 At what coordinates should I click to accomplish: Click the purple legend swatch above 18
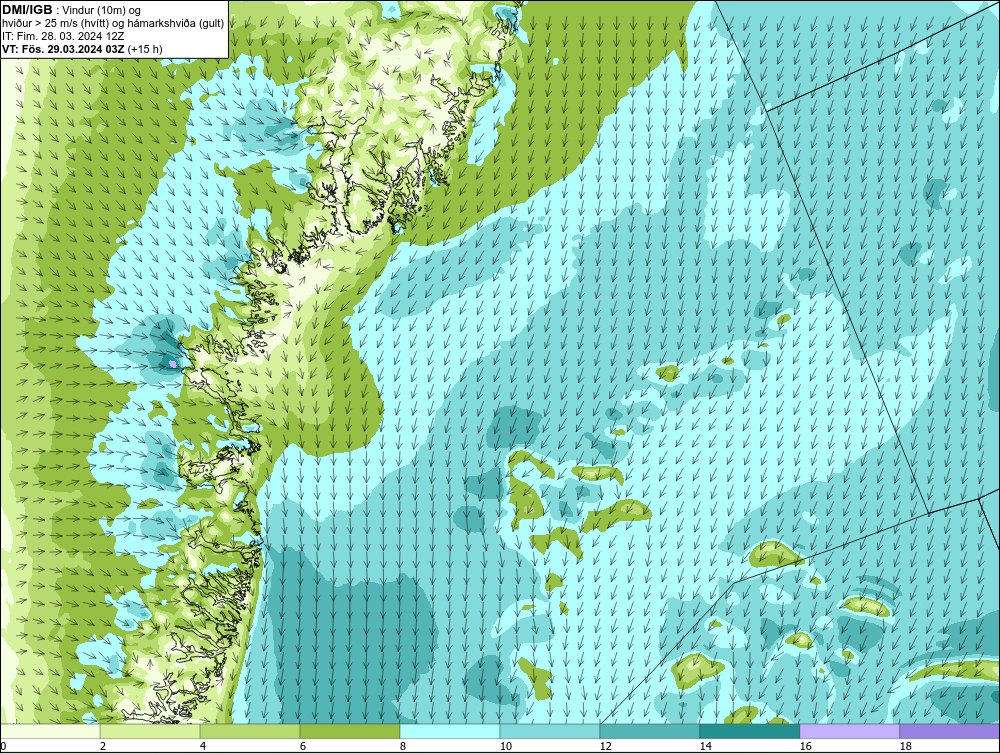pyautogui.click(x=949, y=731)
